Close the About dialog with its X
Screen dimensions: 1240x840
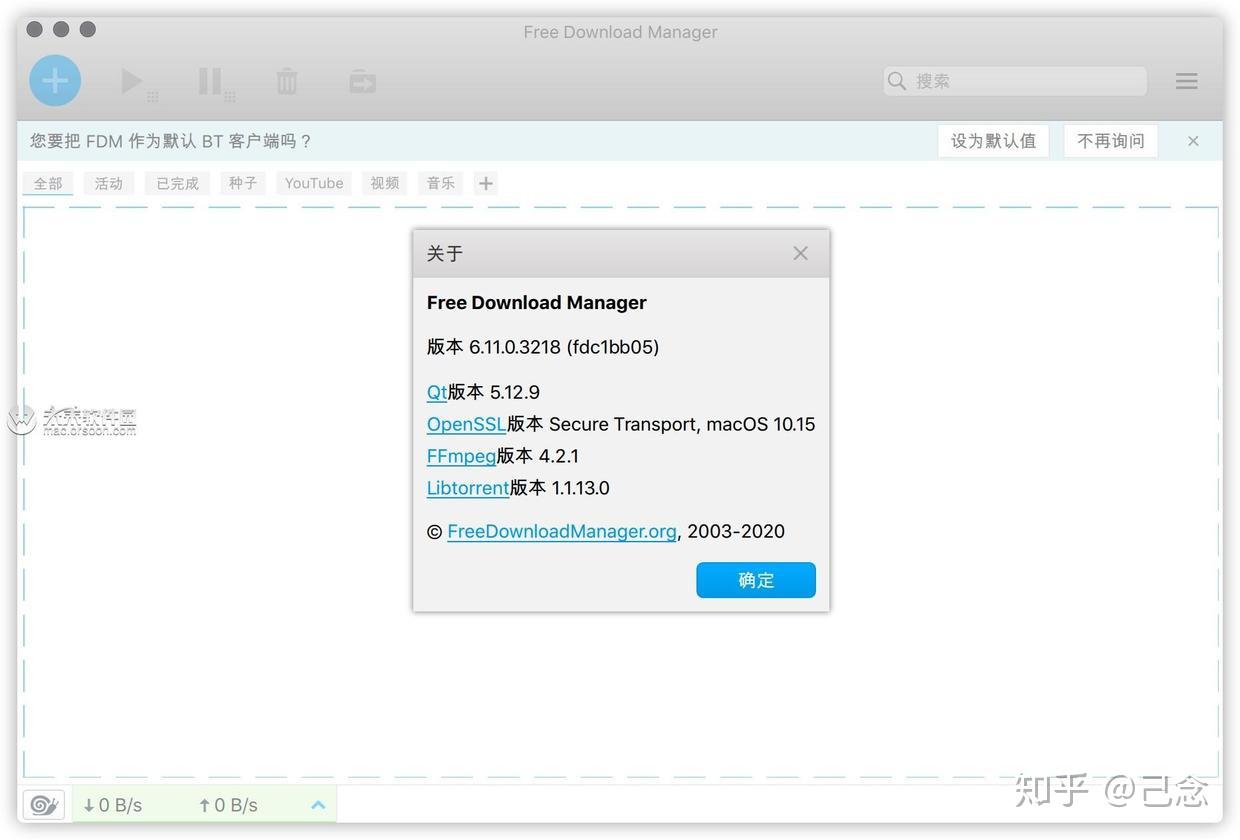pyautogui.click(x=800, y=253)
